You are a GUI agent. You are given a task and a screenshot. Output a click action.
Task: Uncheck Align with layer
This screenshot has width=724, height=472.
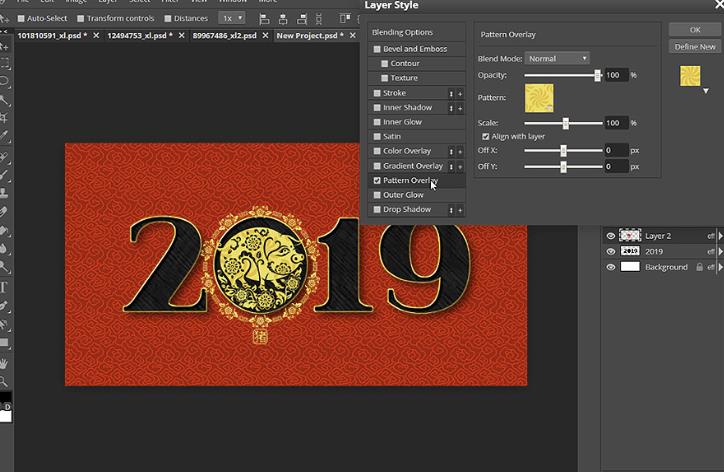(x=485, y=137)
